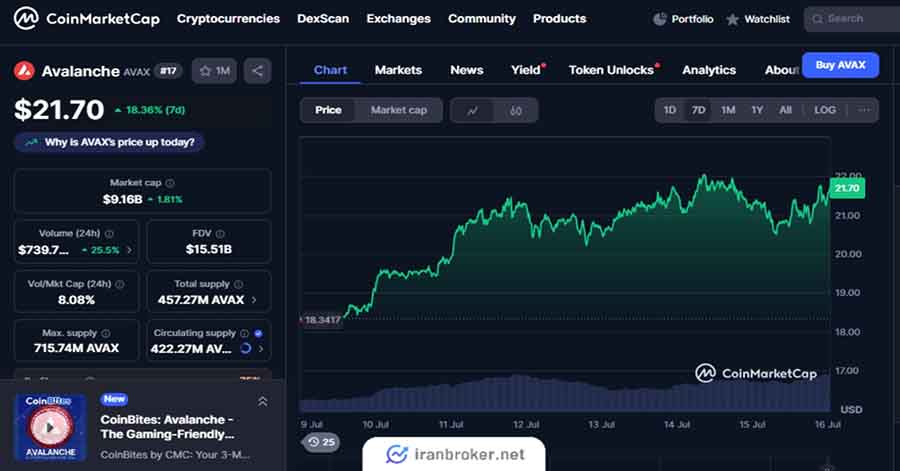Click Circulating supply verified badge
The width and height of the screenshot is (900, 471).
[x=258, y=333]
